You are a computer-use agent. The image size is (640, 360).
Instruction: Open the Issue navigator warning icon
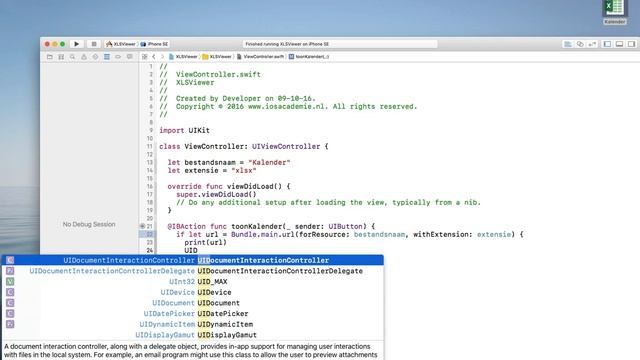tap(84, 57)
